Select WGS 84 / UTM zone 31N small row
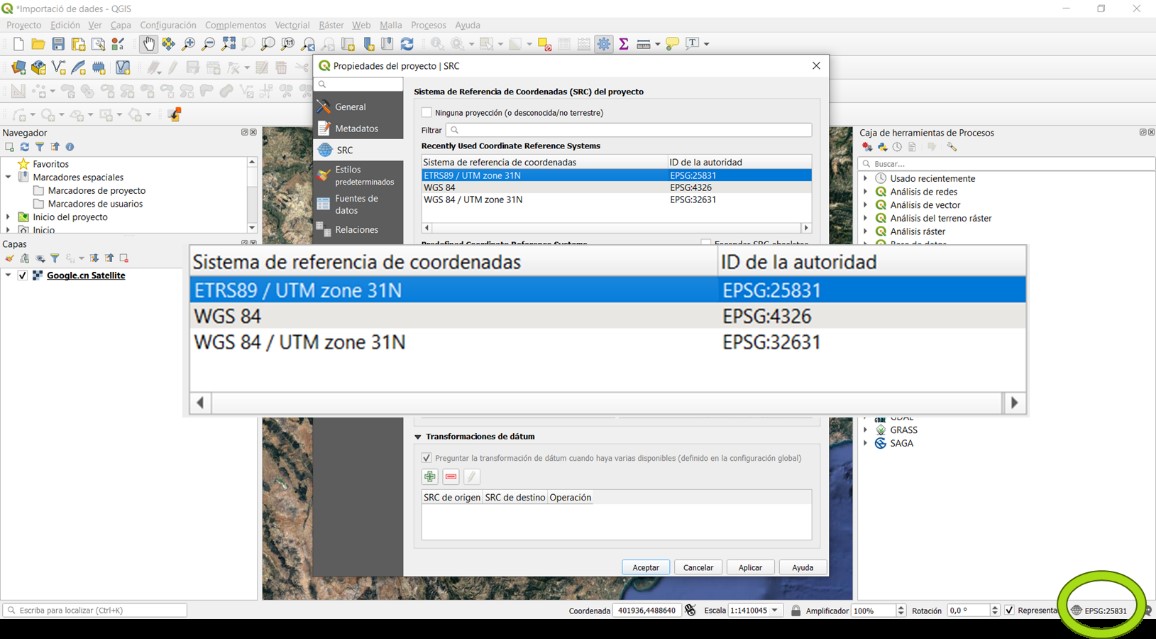 point(616,200)
